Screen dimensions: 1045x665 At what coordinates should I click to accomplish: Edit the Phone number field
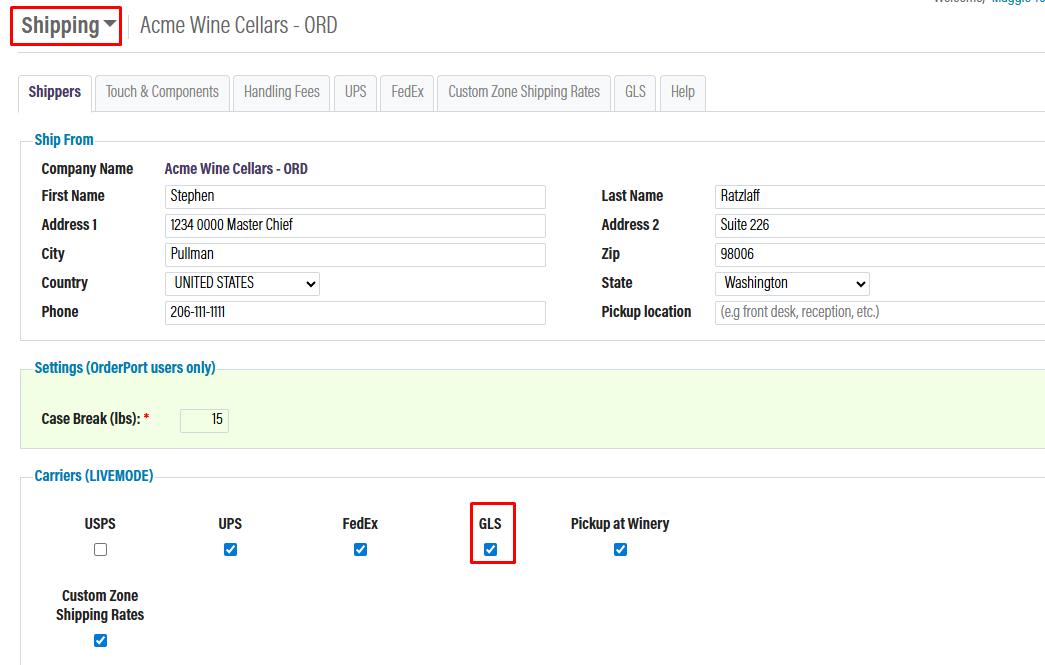pyautogui.click(x=355, y=313)
